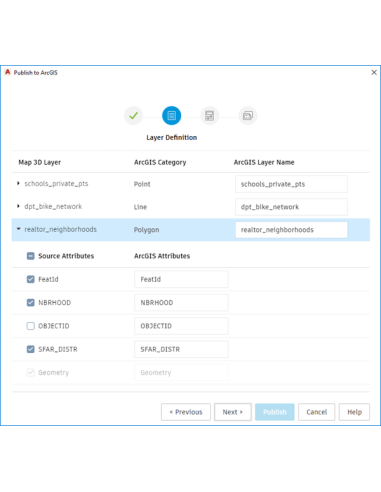Click the Publish button
The image size is (381, 492).
[275, 412]
